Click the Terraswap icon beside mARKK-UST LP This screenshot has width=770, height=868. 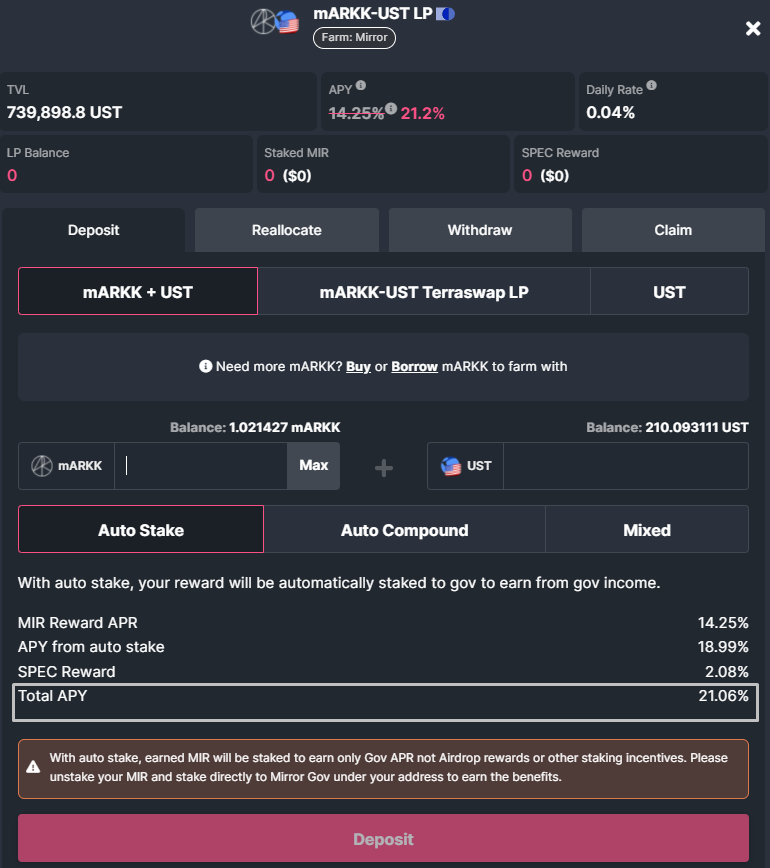point(445,14)
